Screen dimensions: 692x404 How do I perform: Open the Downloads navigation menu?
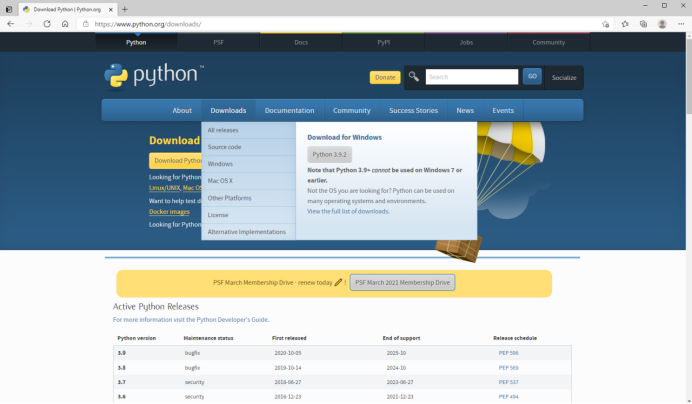[228, 110]
